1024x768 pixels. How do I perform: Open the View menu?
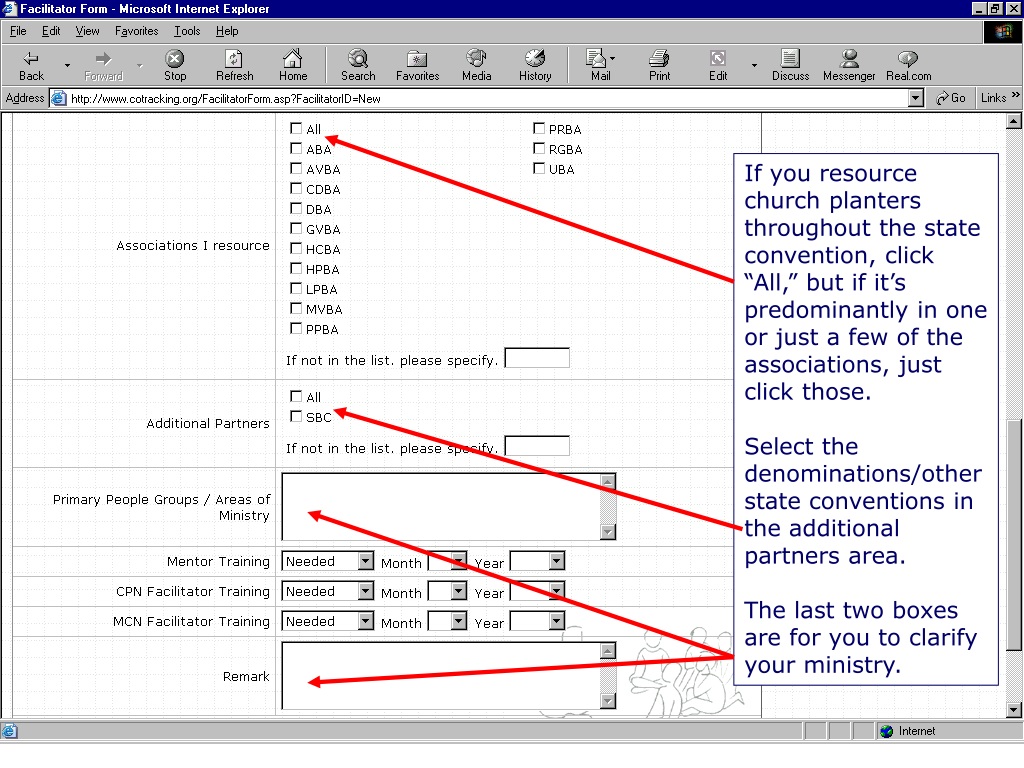pos(88,31)
